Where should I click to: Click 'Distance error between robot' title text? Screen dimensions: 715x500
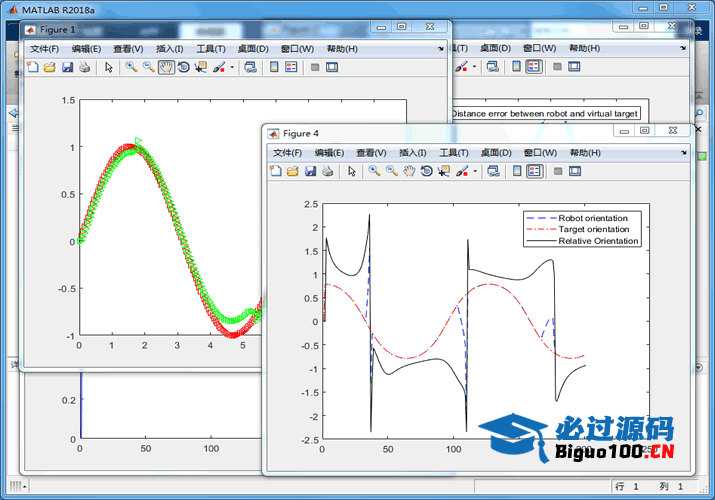pos(544,114)
